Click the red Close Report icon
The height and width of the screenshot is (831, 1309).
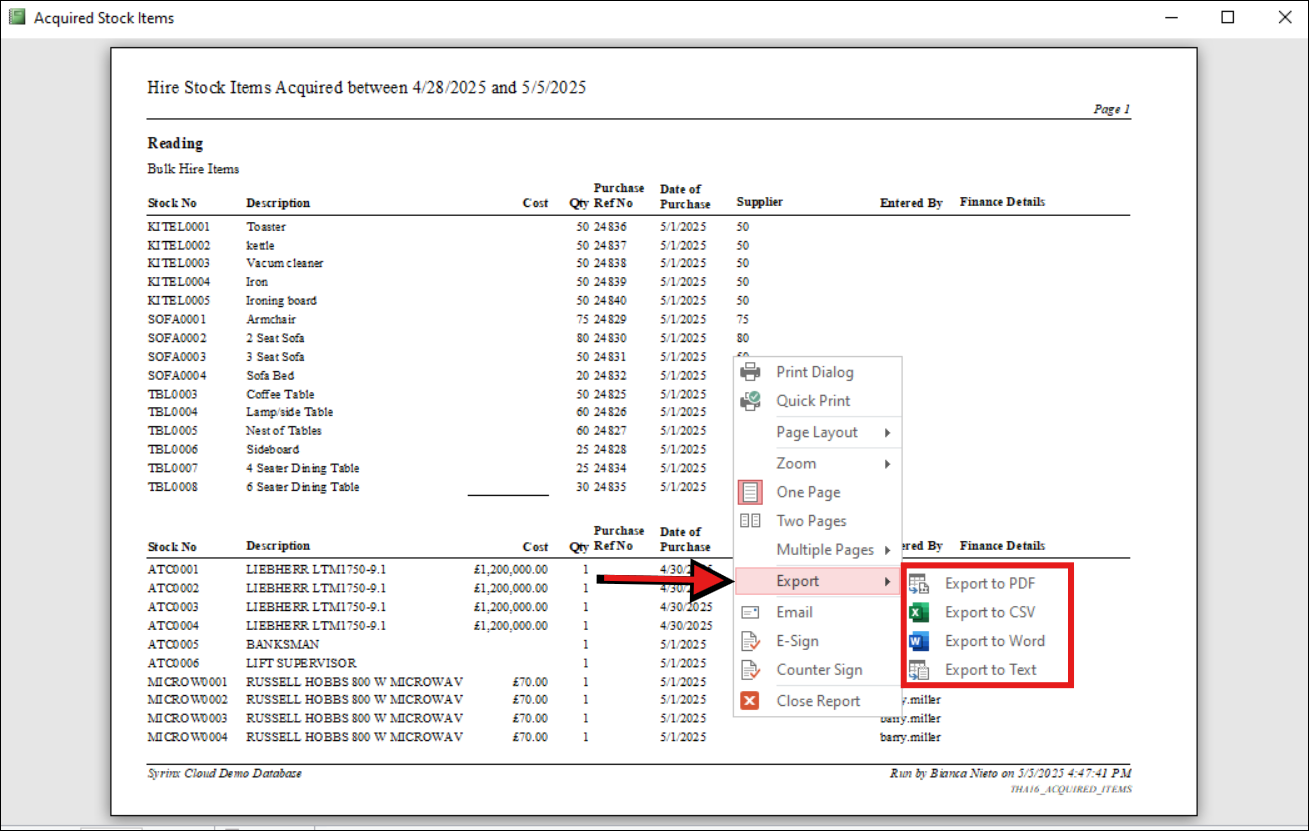point(748,700)
